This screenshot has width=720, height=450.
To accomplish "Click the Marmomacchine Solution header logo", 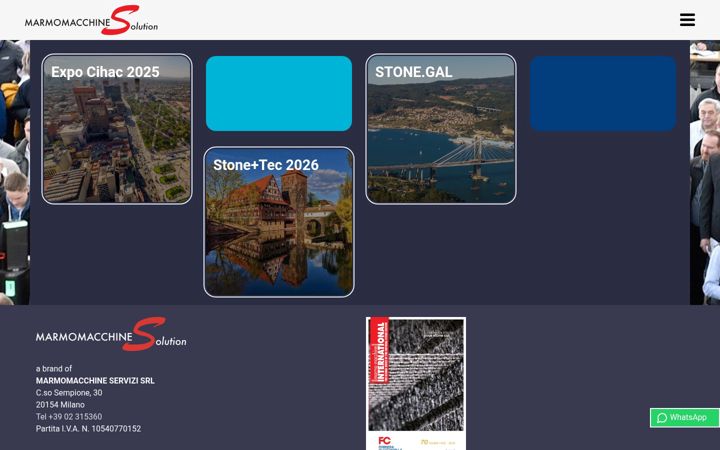I will tap(91, 20).
